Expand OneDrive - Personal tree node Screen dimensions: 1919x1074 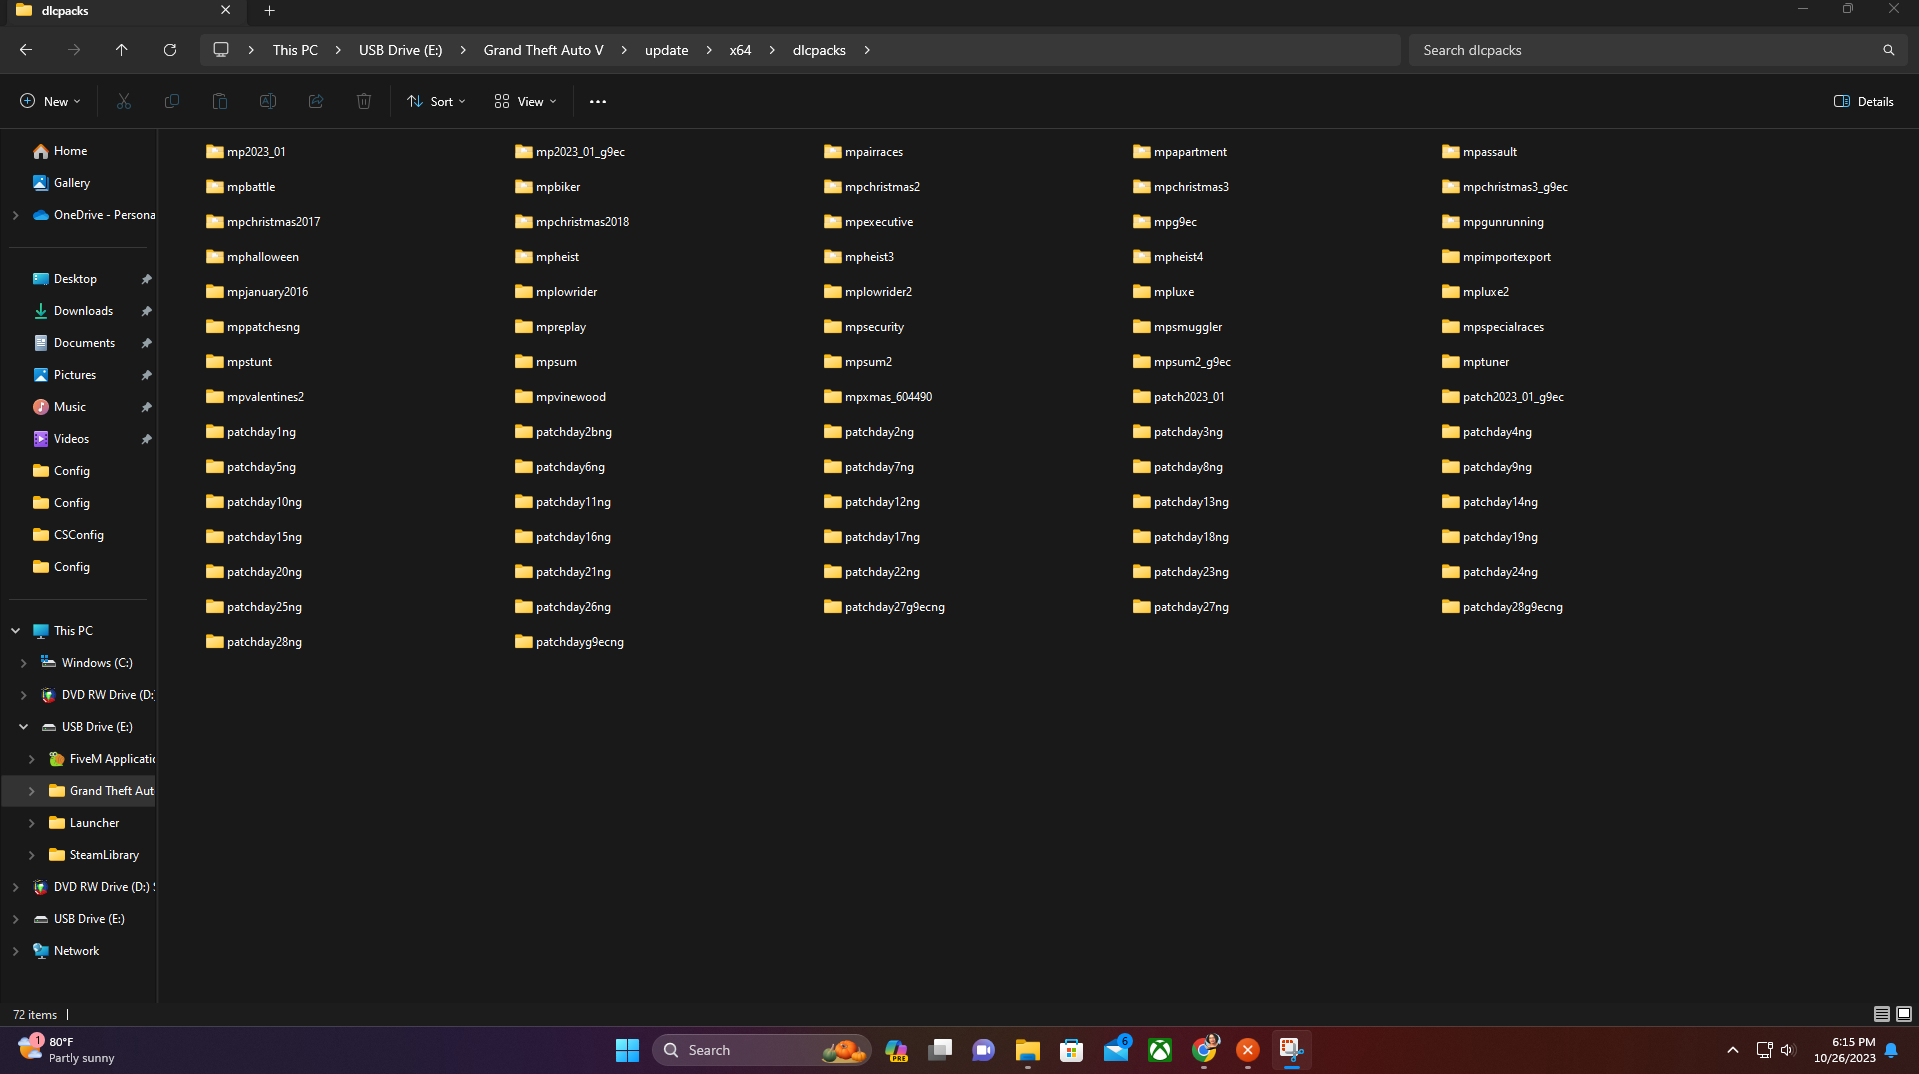(x=15, y=215)
